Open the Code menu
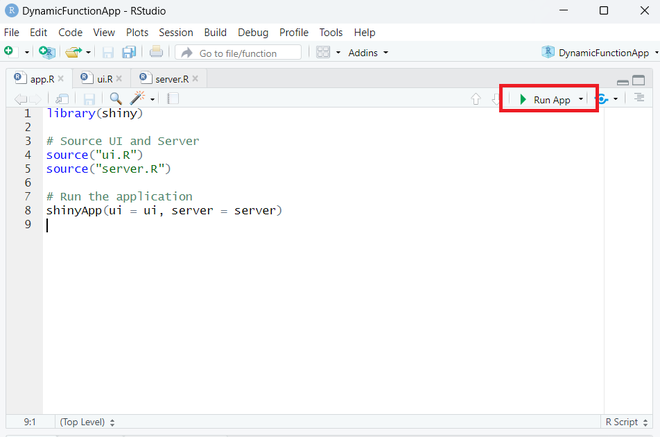 tap(70, 32)
